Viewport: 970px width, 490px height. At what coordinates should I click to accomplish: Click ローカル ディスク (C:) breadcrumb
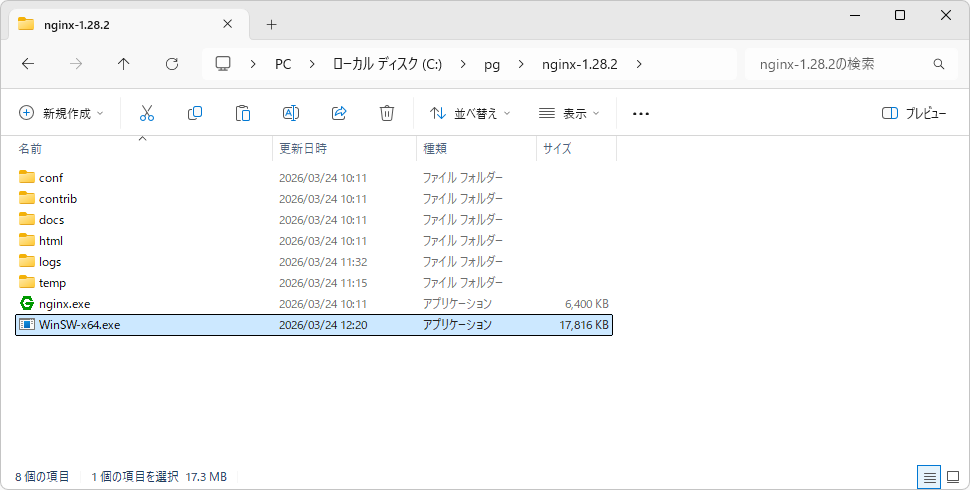point(387,64)
